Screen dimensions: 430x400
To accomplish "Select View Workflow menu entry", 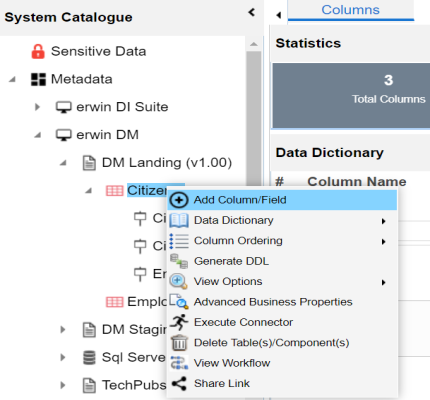I will point(282,363).
